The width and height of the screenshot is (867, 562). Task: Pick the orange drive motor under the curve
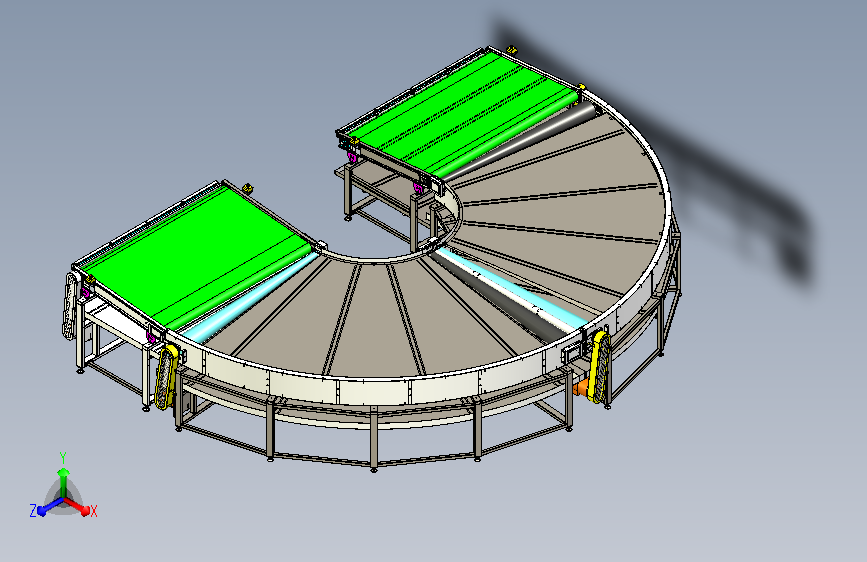582,389
